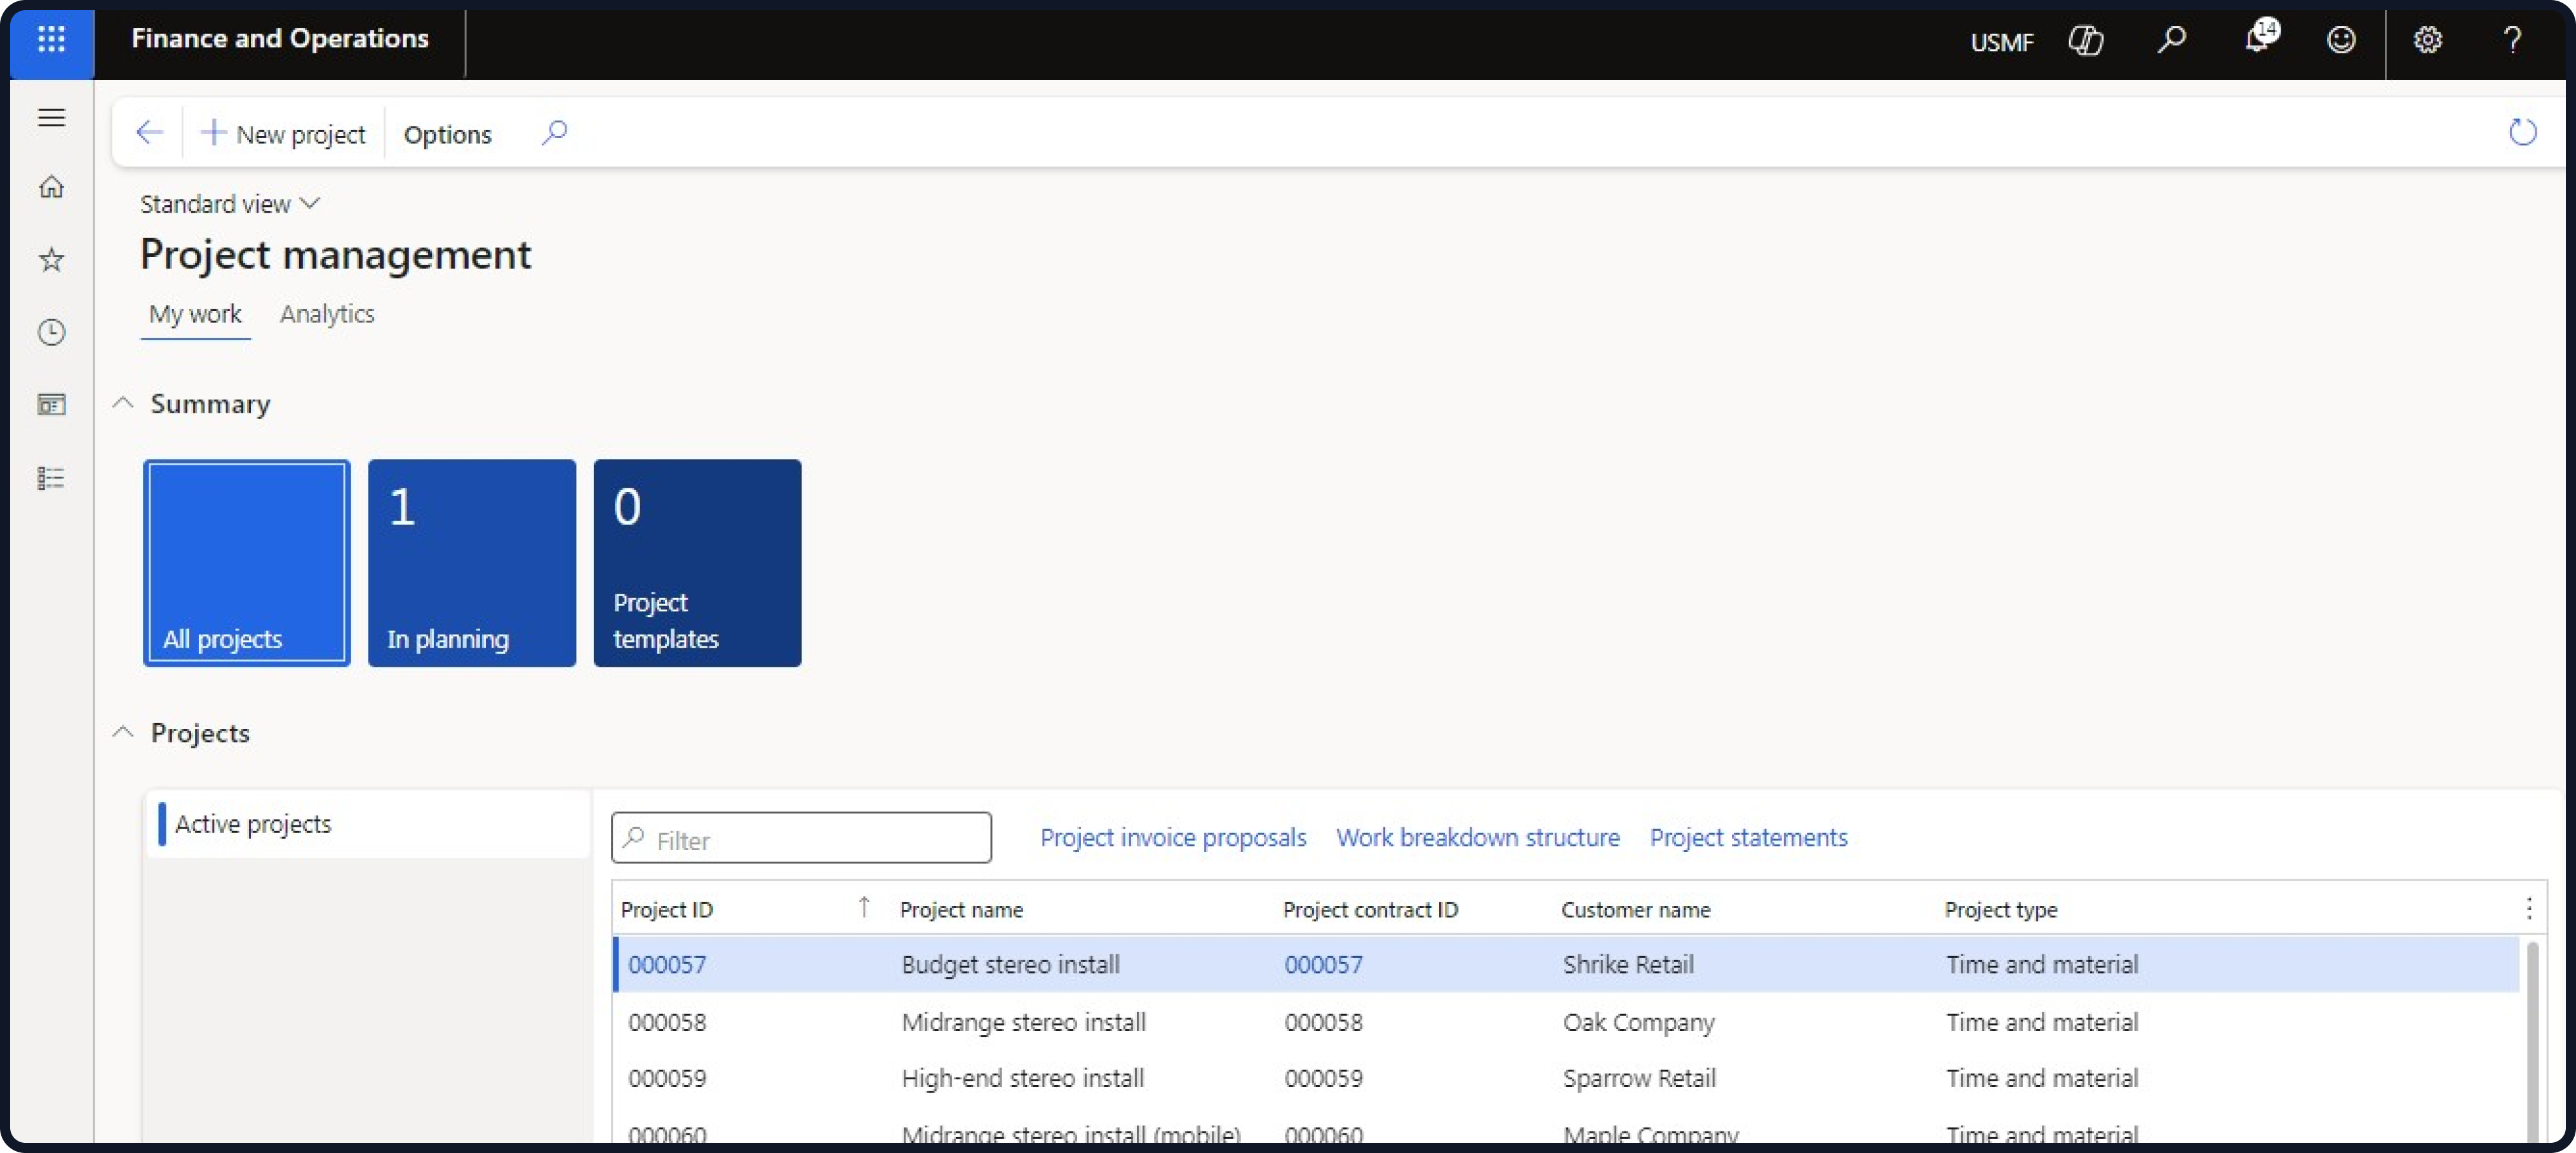Click Finance and Operations title
The height and width of the screenshot is (1153, 2576).
[280, 39]
